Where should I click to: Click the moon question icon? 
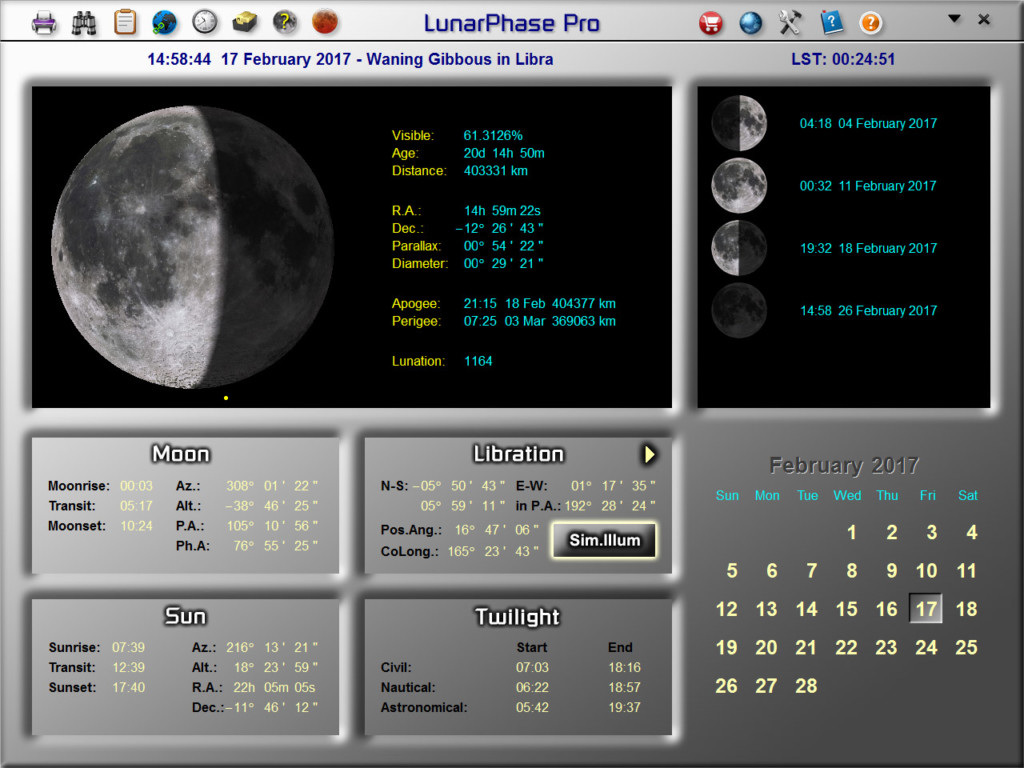285,20
